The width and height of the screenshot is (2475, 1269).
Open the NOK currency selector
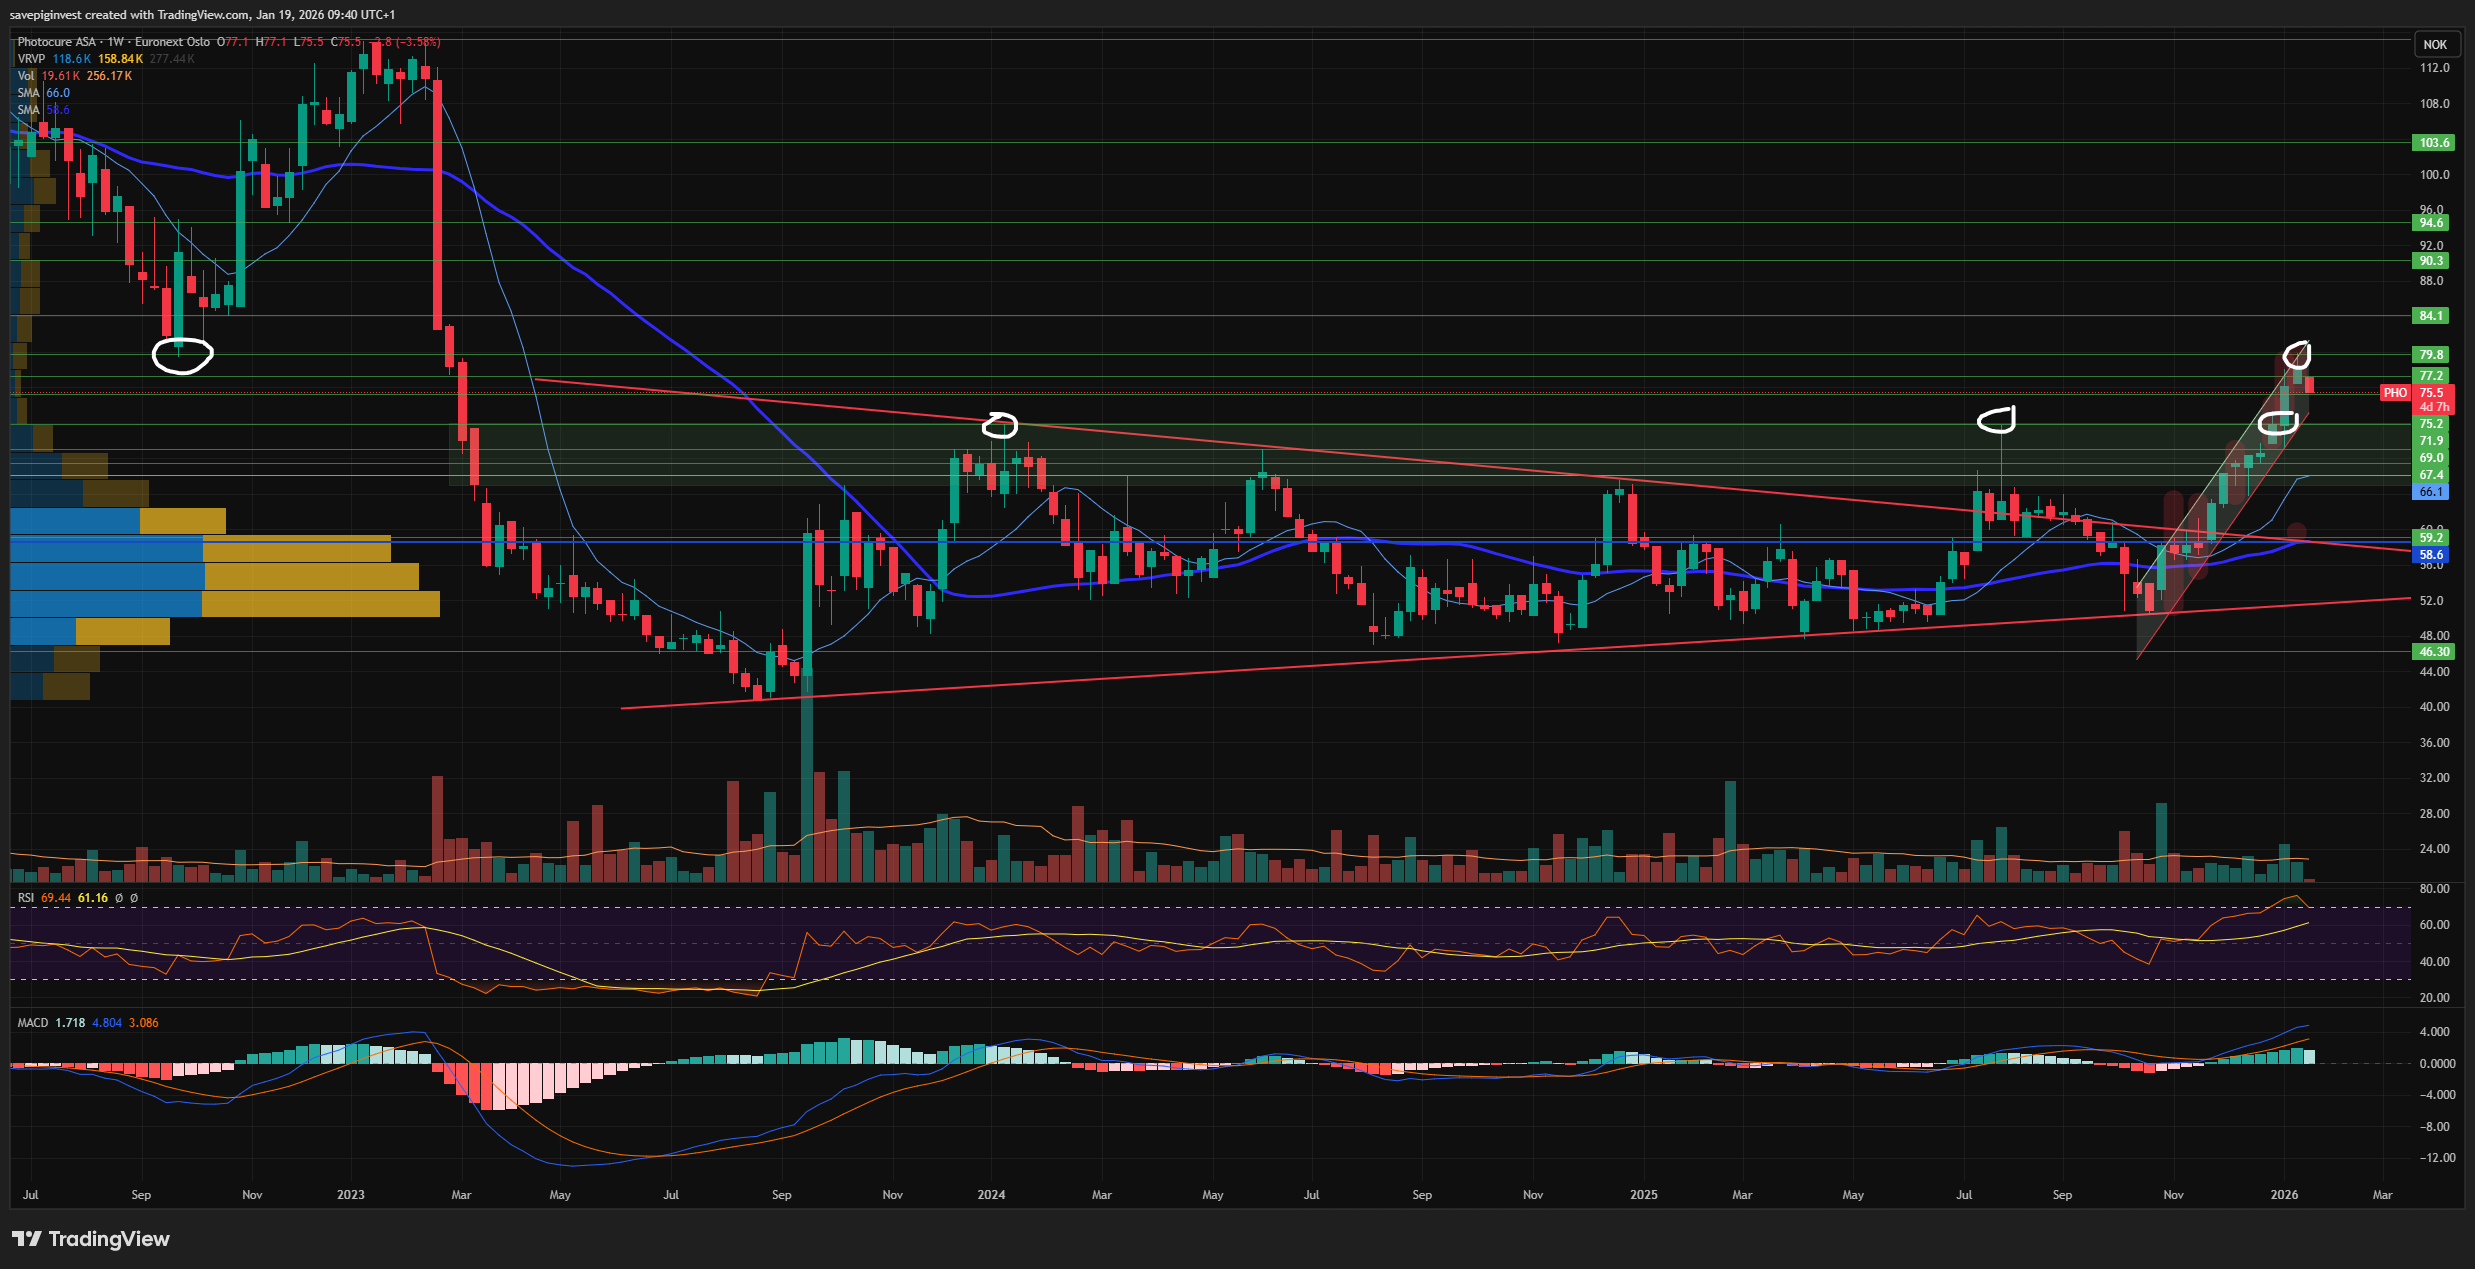tap(2435, 44)
